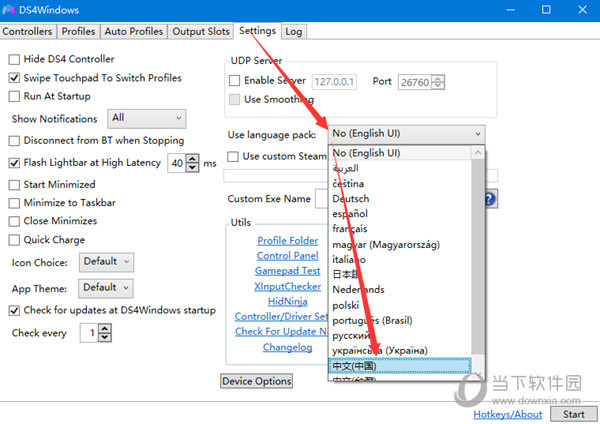Increase the Check every stepper value
Viewport: 600px width, 424px height.
coord(105,328)
